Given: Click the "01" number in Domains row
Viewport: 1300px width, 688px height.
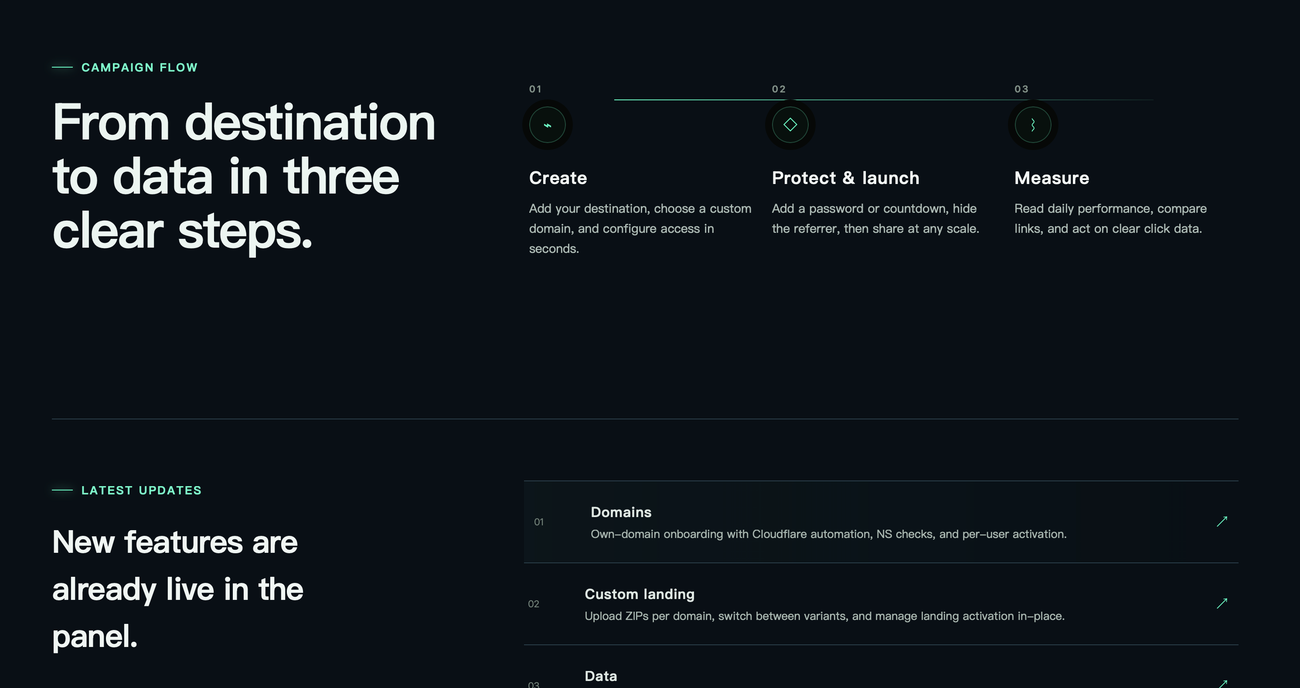Looking at the screenshot, I should [539, 522].
